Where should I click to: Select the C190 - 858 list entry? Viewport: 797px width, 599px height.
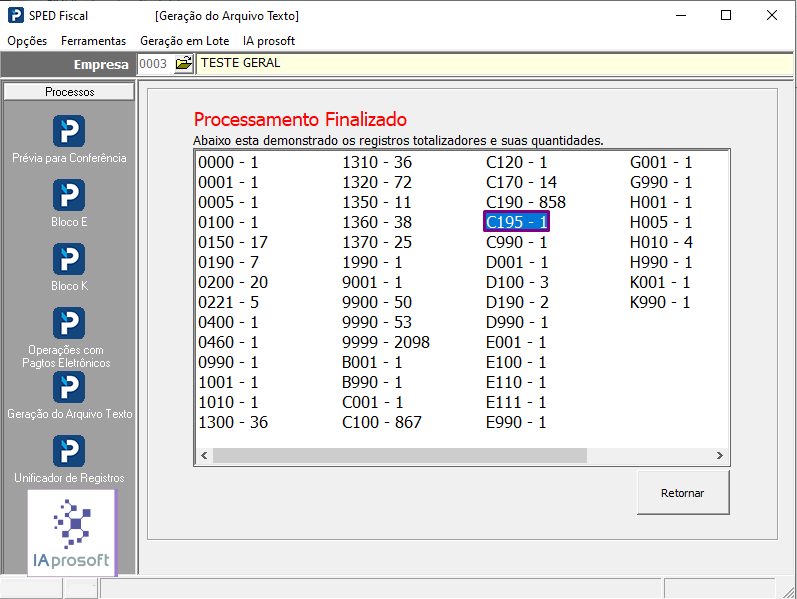(x=526, y=202)
